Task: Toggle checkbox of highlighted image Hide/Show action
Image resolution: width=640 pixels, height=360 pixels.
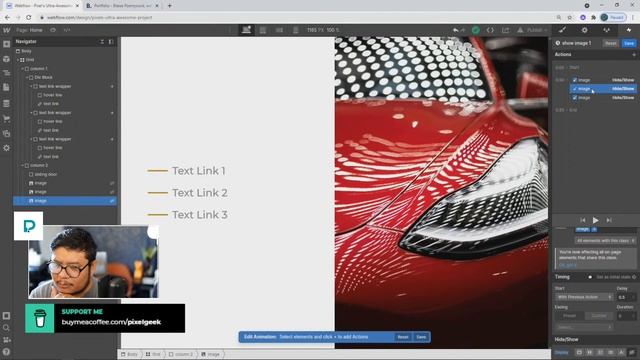Action: pyautogui.click(x=575, y=89)
